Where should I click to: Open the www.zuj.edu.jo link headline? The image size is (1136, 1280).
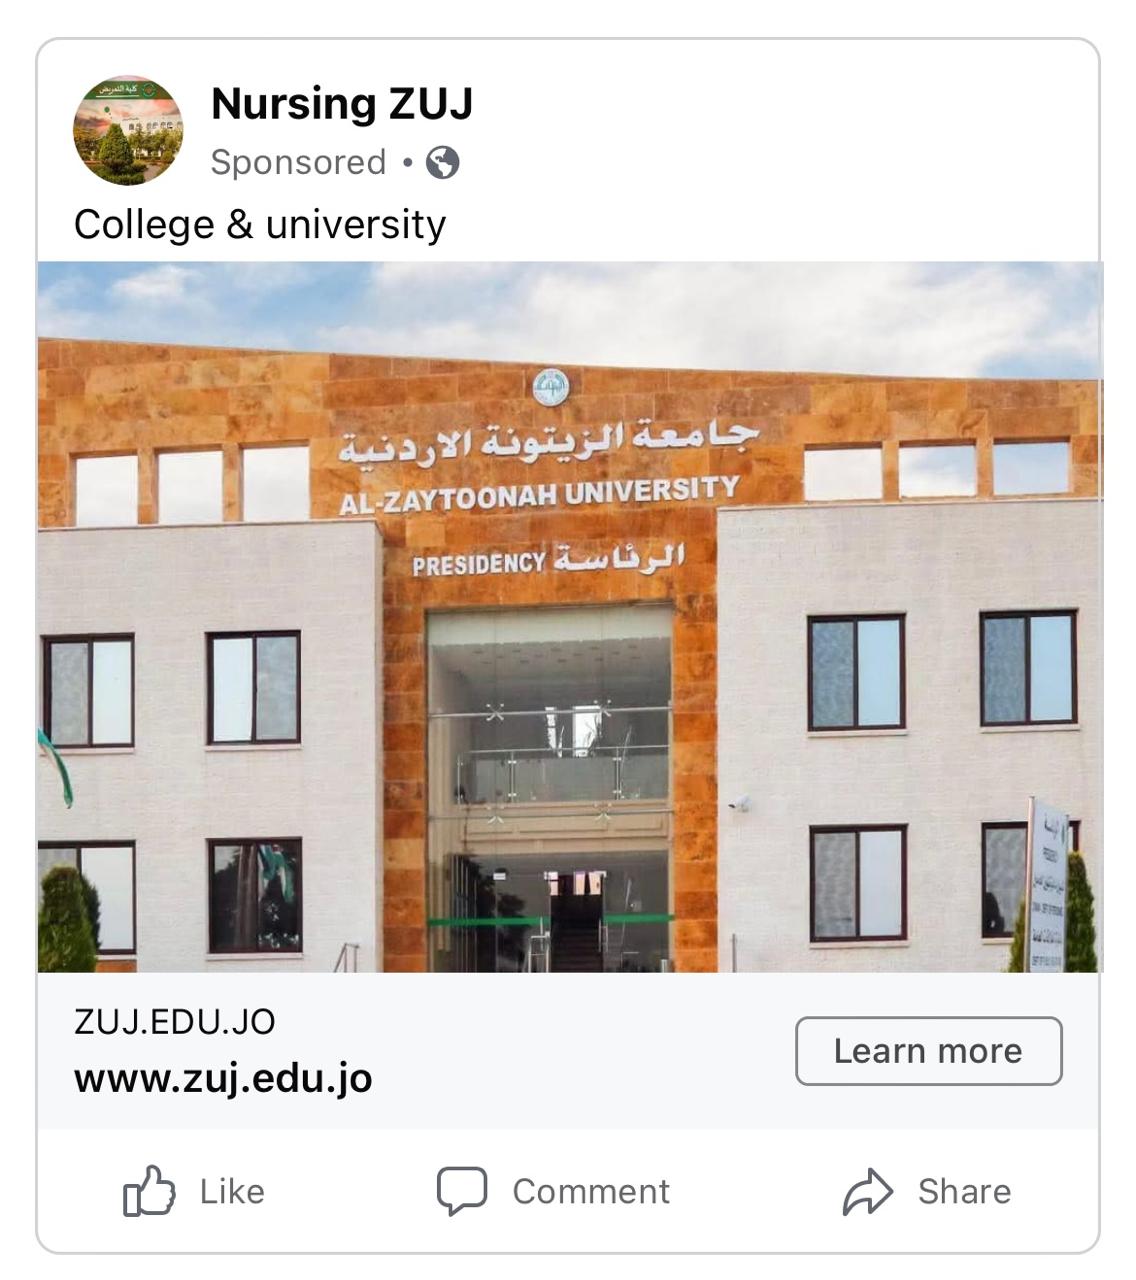(223, 1078)
